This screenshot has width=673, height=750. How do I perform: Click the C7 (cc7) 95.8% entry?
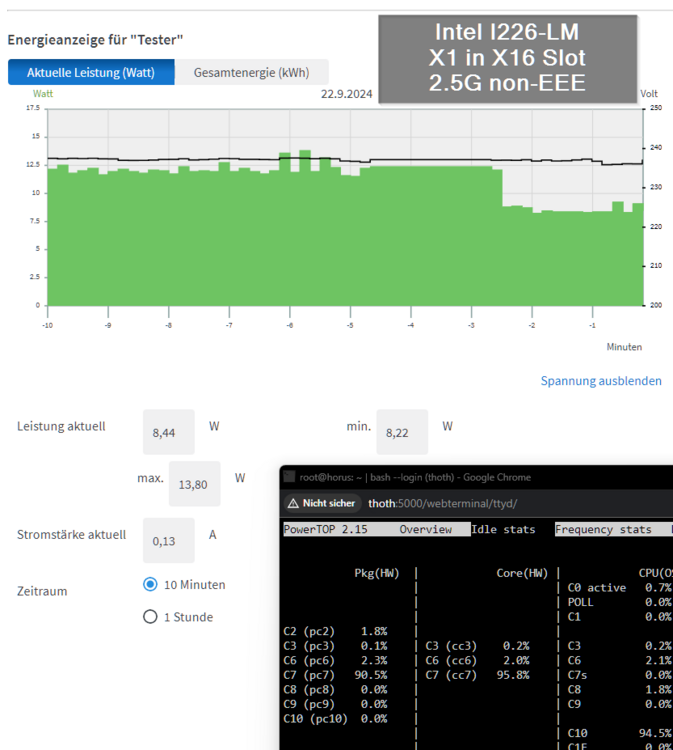point(477,675)
